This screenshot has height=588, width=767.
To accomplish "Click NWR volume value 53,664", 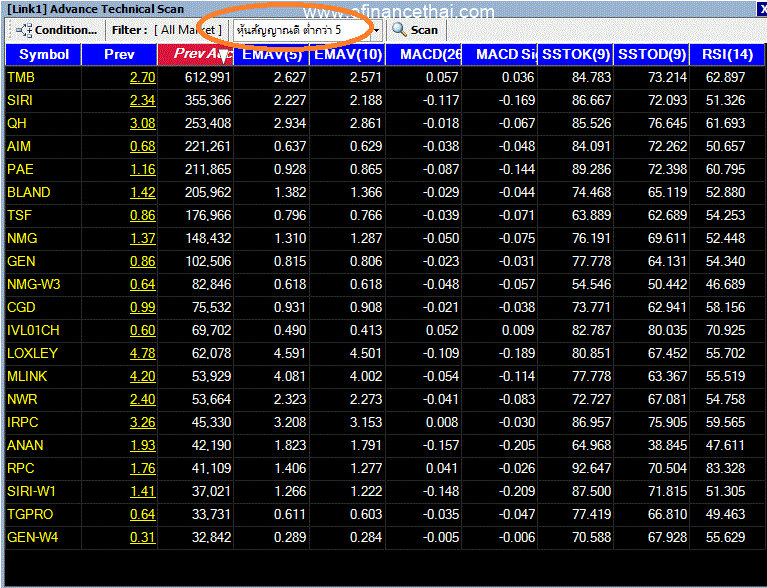I will pyautogui.click(x=211, y=399).
